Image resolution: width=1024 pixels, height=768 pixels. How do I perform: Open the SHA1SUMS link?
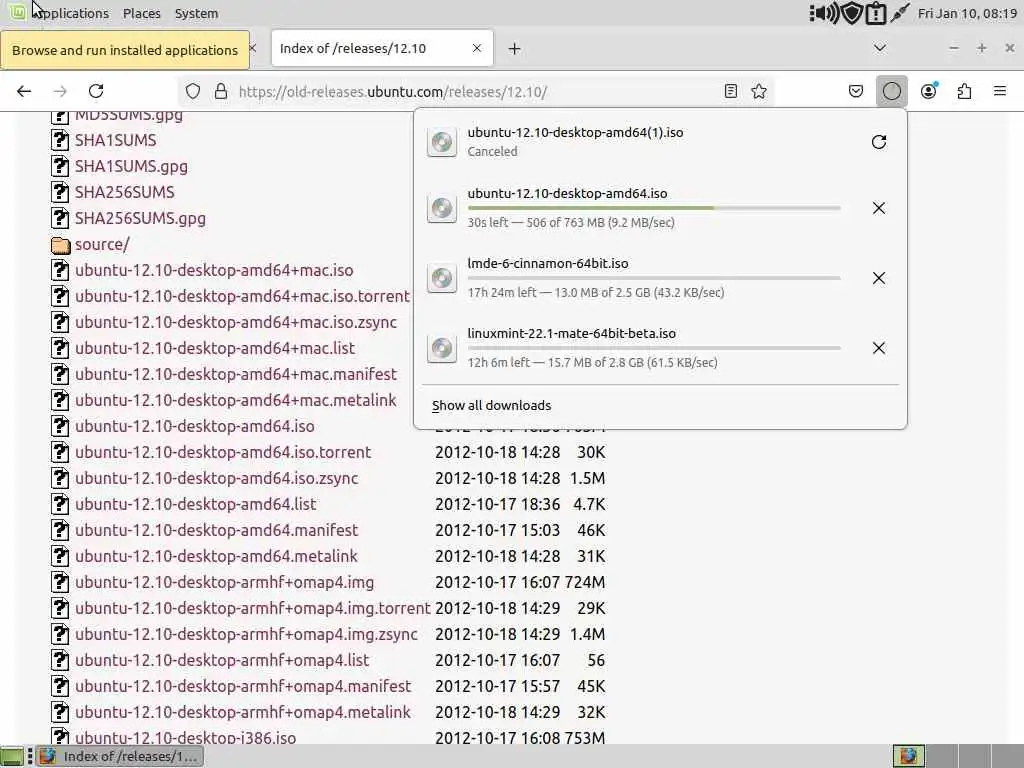click(116, 140)
